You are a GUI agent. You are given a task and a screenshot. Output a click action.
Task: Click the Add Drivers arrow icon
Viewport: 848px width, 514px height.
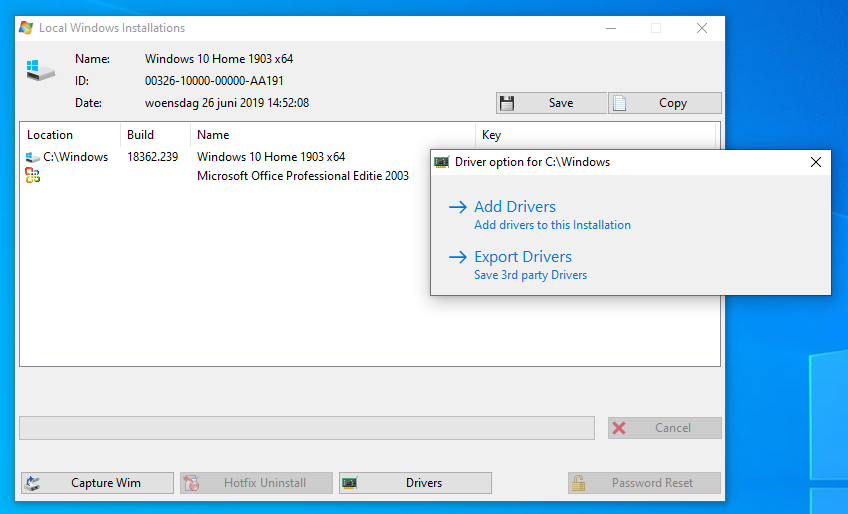[x=458, y=207]
